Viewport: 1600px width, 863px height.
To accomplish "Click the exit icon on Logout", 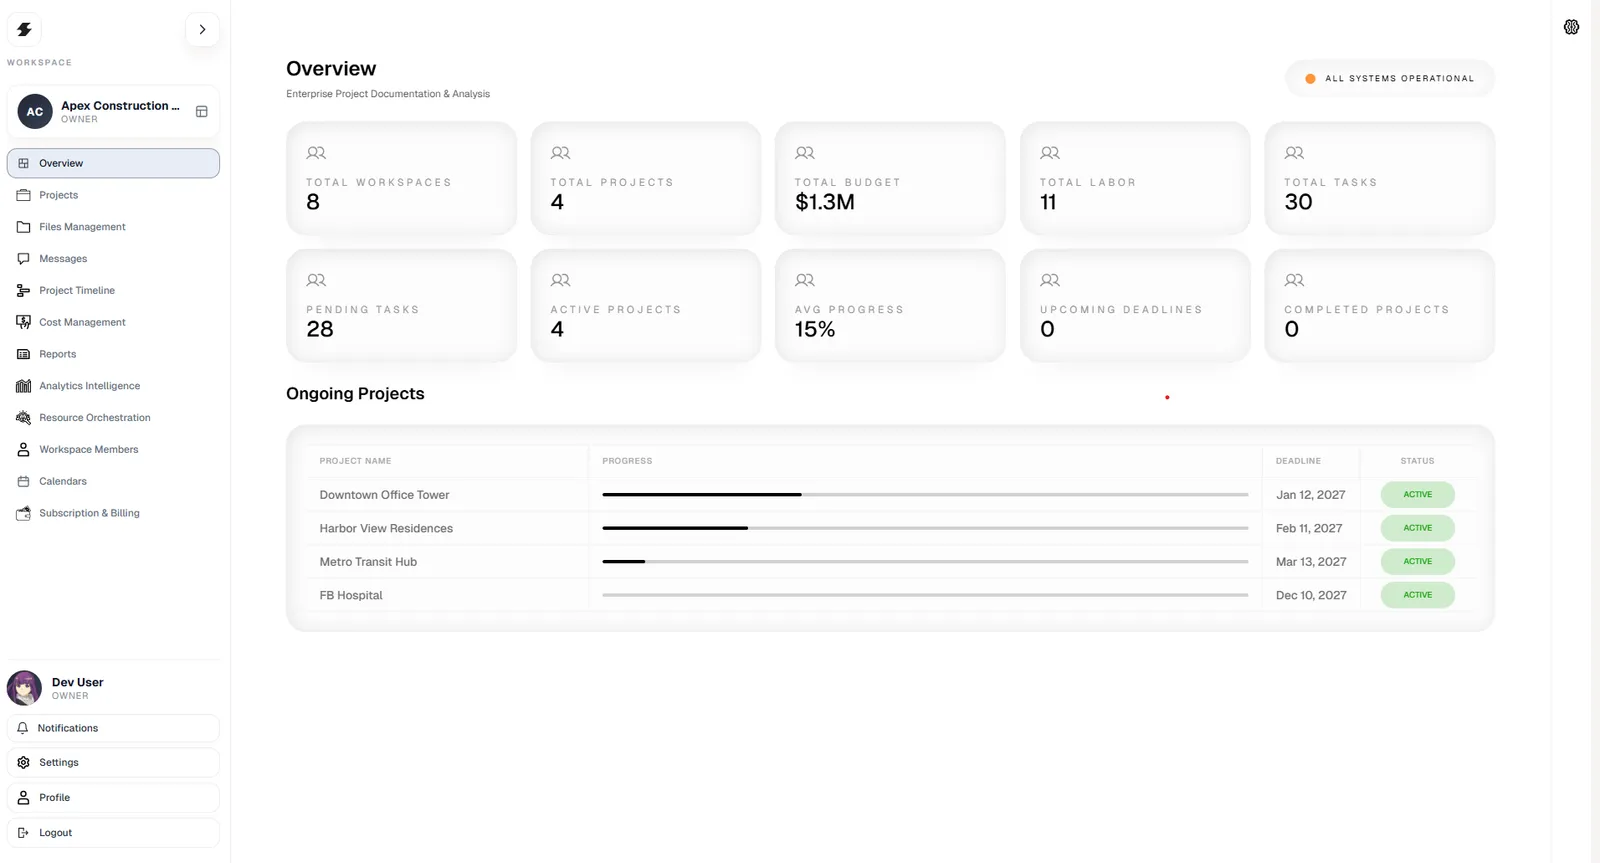I will tap(23, 832).
